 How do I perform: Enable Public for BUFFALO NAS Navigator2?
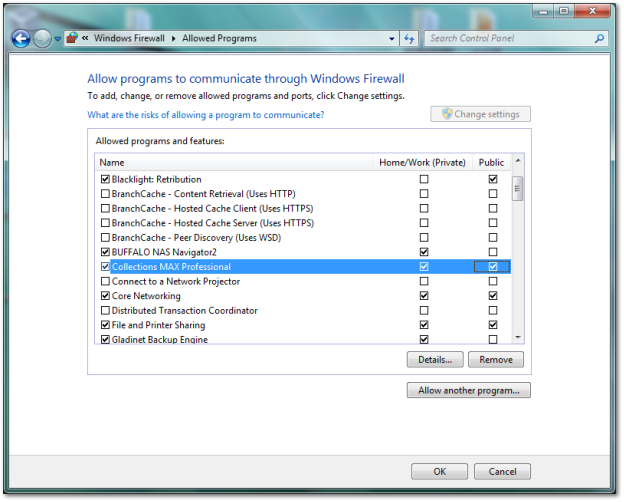pos(493,252)
